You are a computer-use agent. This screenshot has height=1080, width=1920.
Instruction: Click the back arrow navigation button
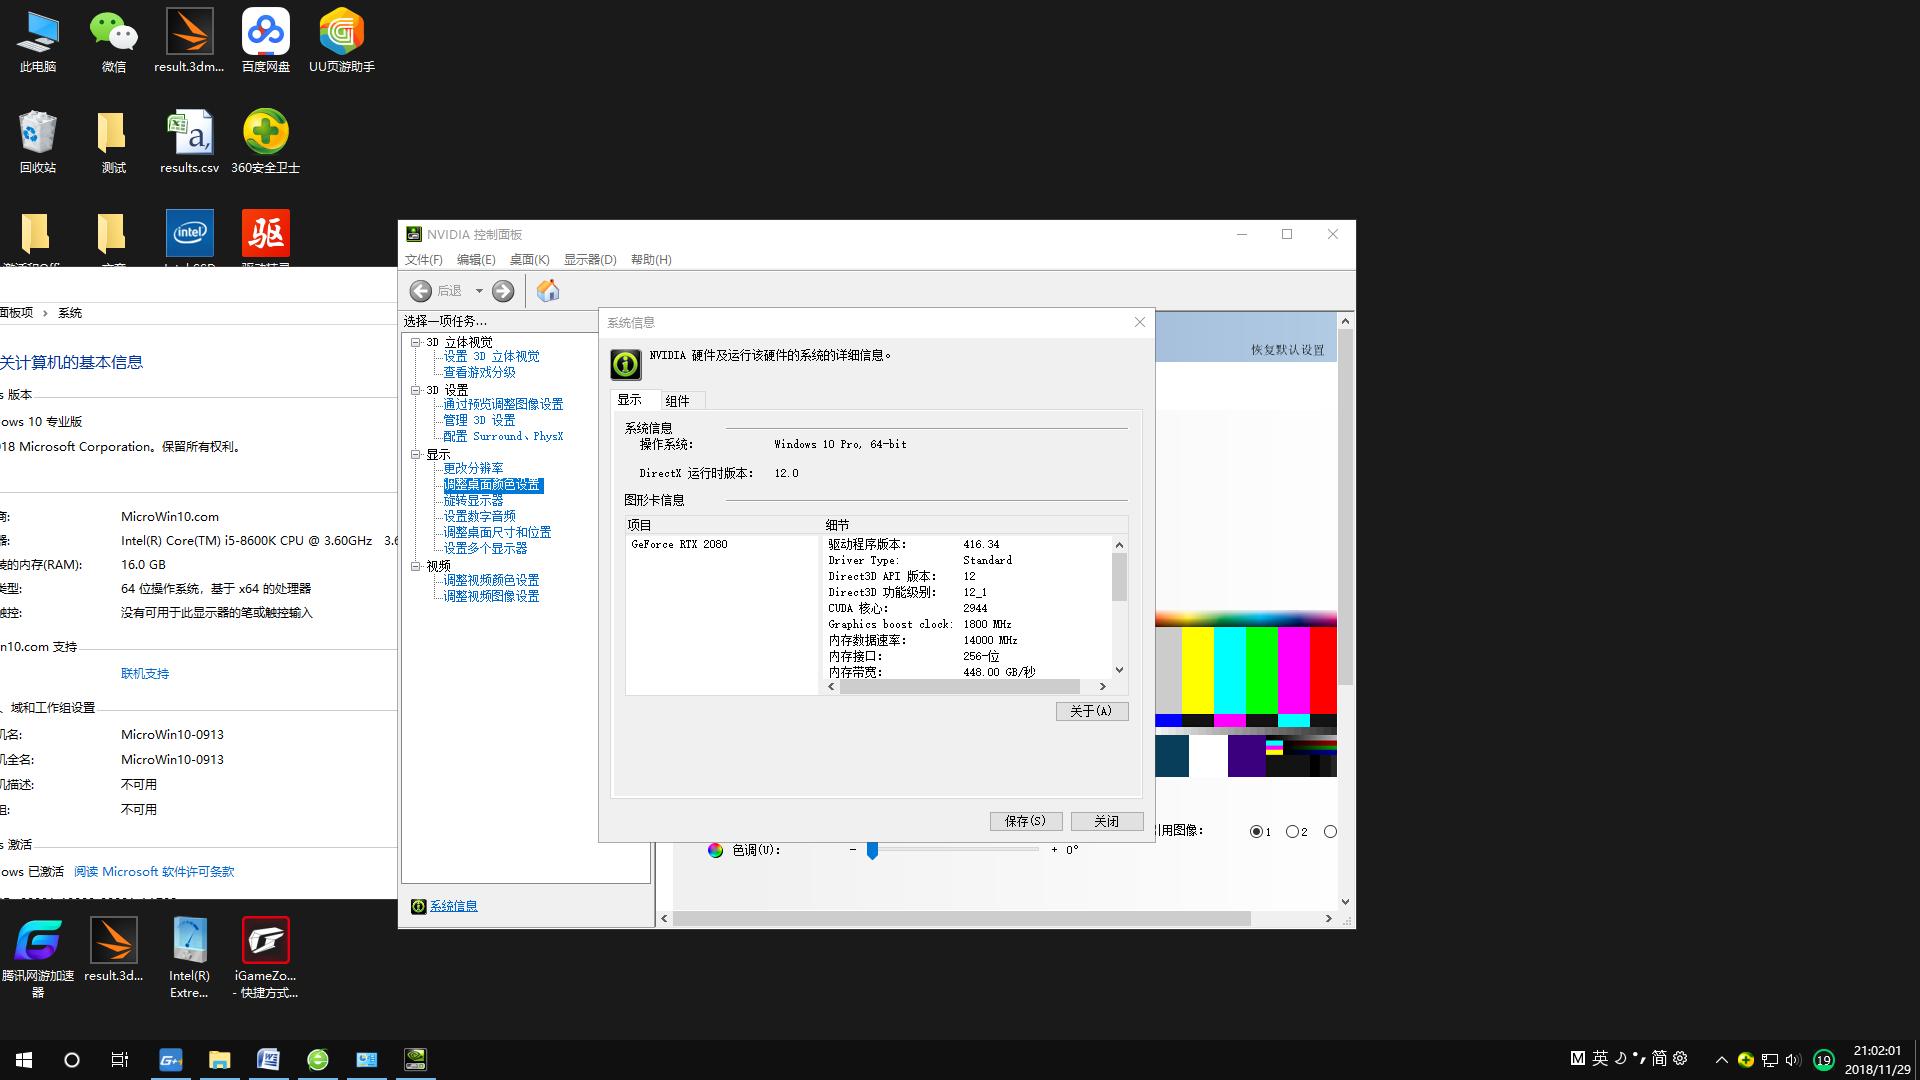coord(421,291)
